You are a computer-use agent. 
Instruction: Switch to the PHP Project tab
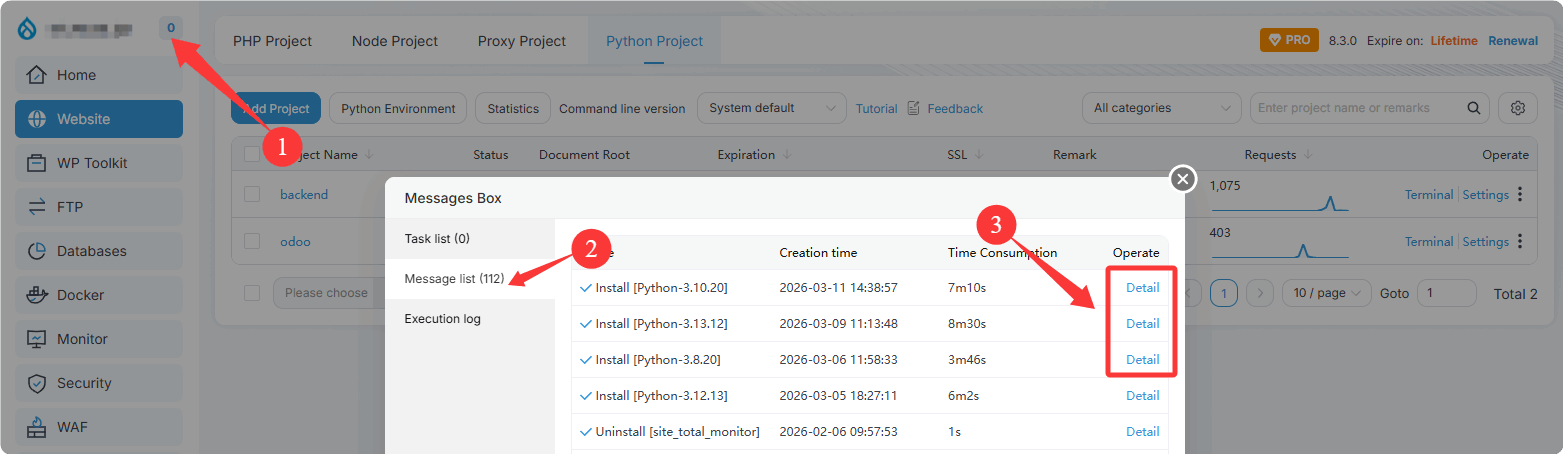[x=272, y=41]
